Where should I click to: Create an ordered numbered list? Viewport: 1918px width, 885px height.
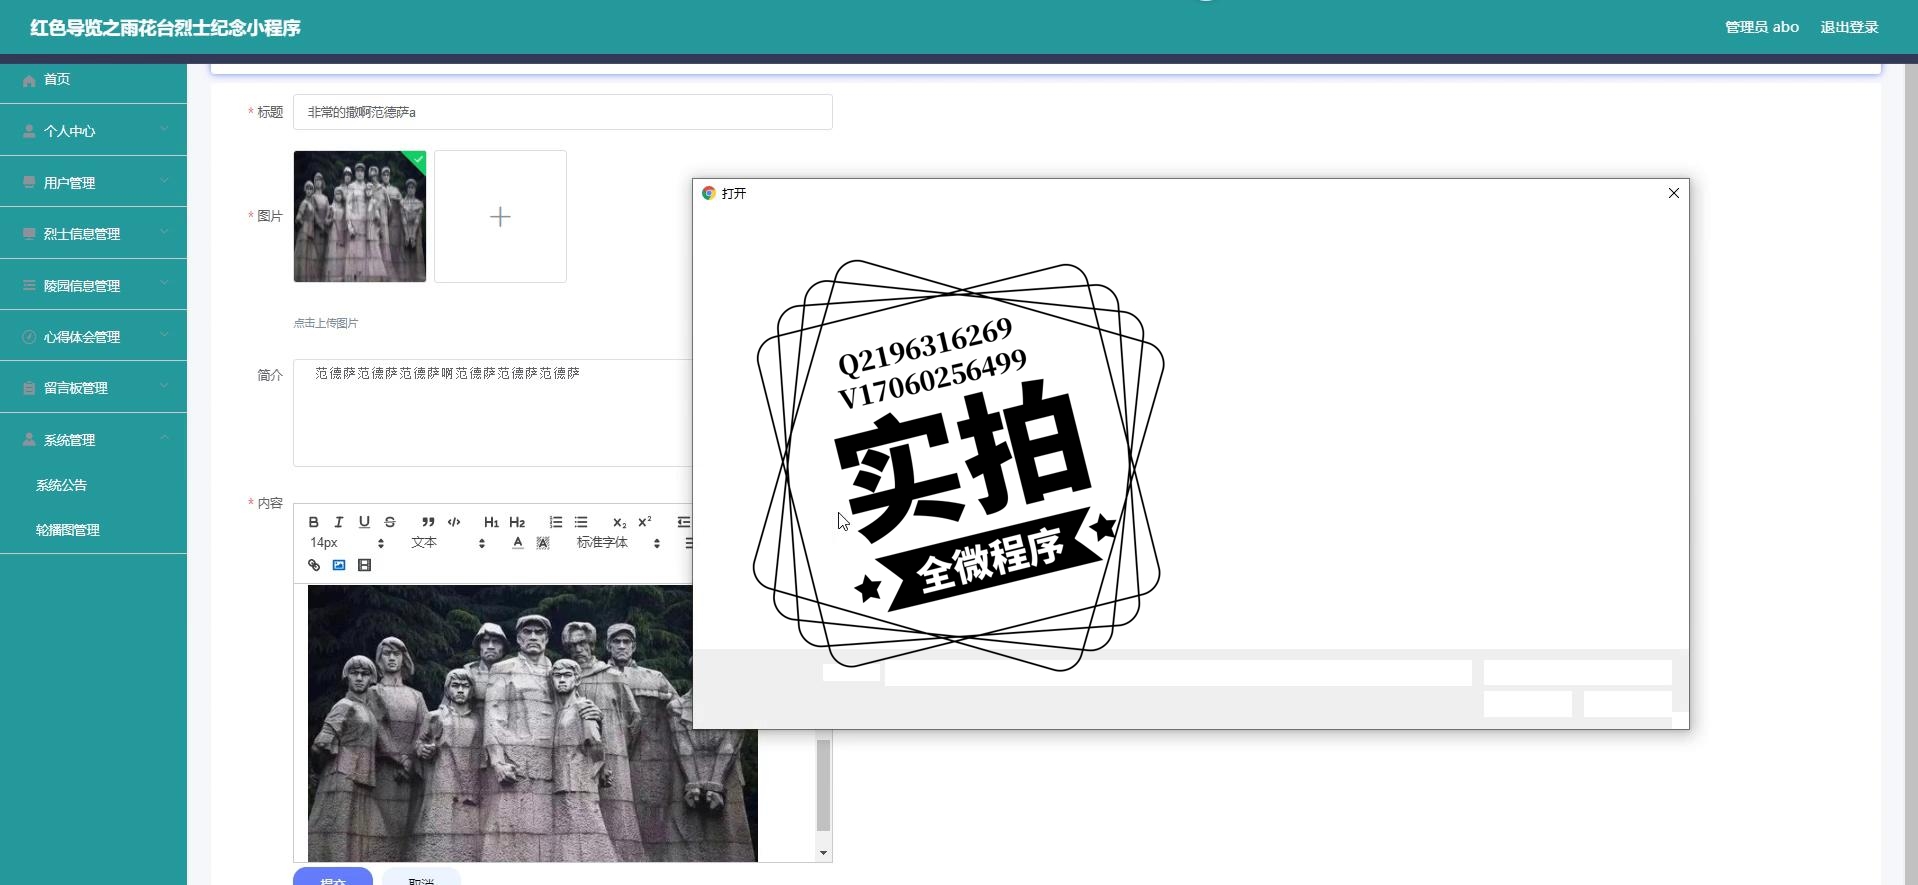[x=556, y=522]
